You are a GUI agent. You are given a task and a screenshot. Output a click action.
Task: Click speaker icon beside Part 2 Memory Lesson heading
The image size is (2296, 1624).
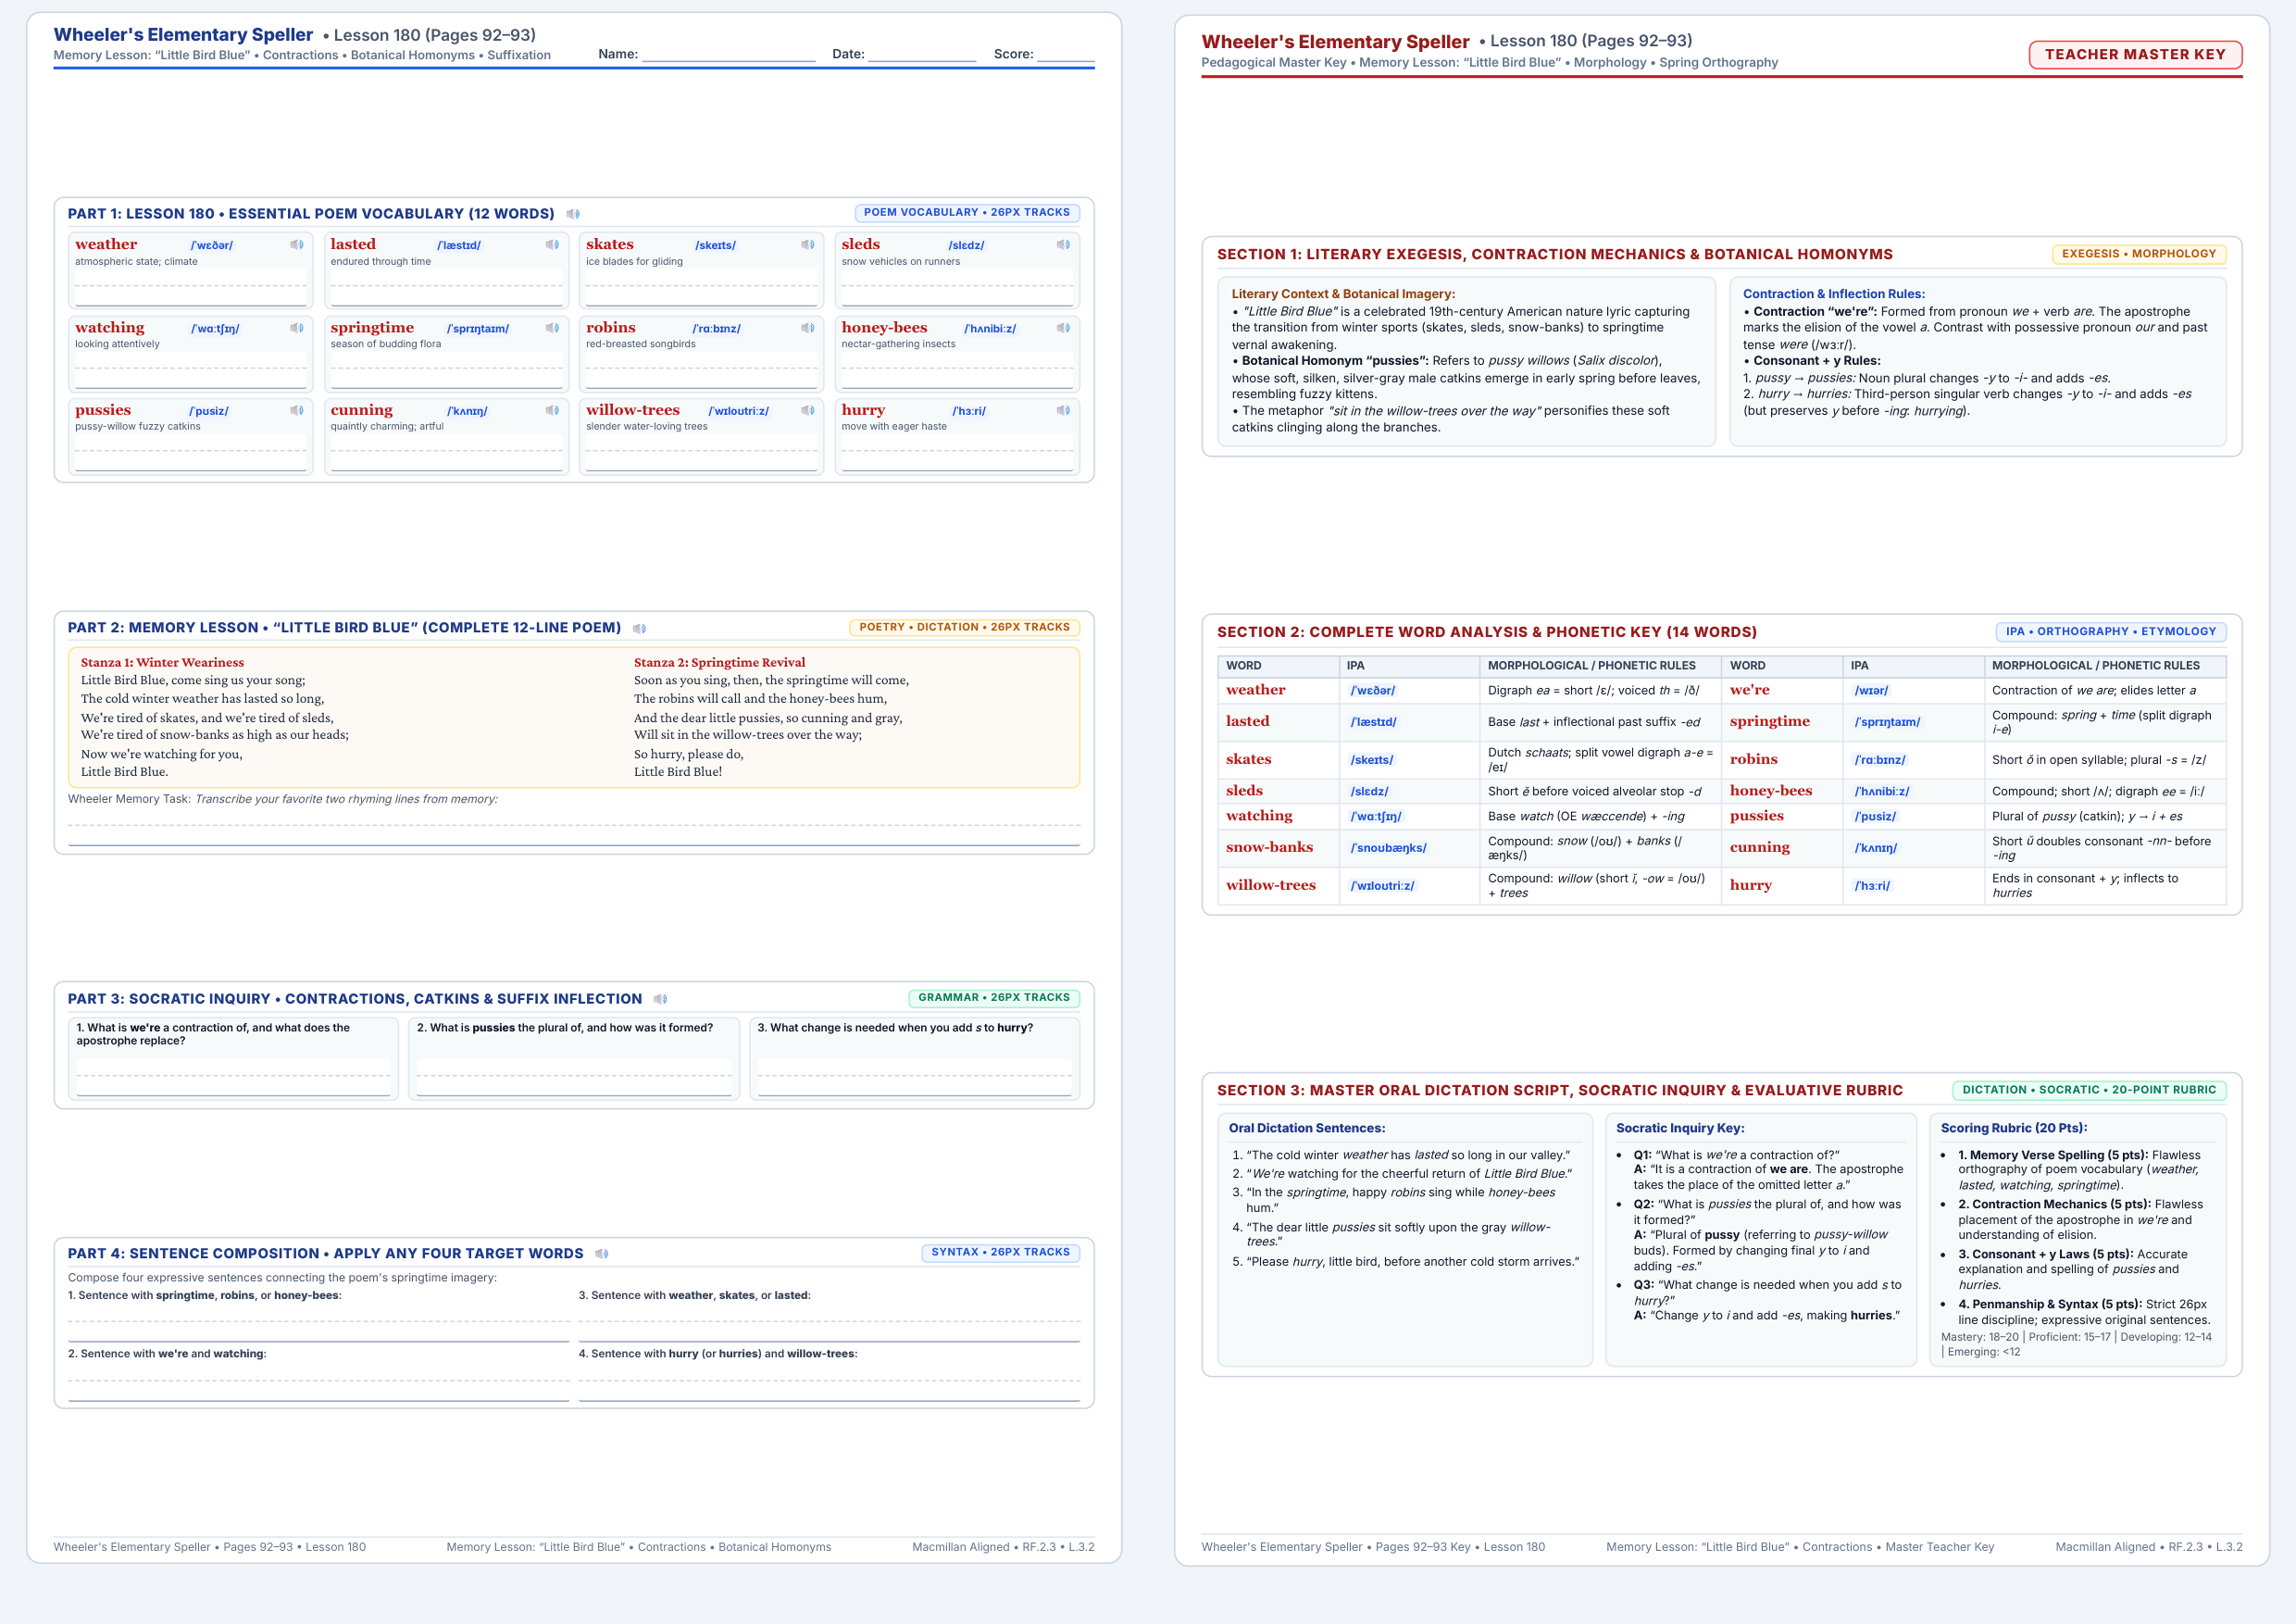point(640,629)
